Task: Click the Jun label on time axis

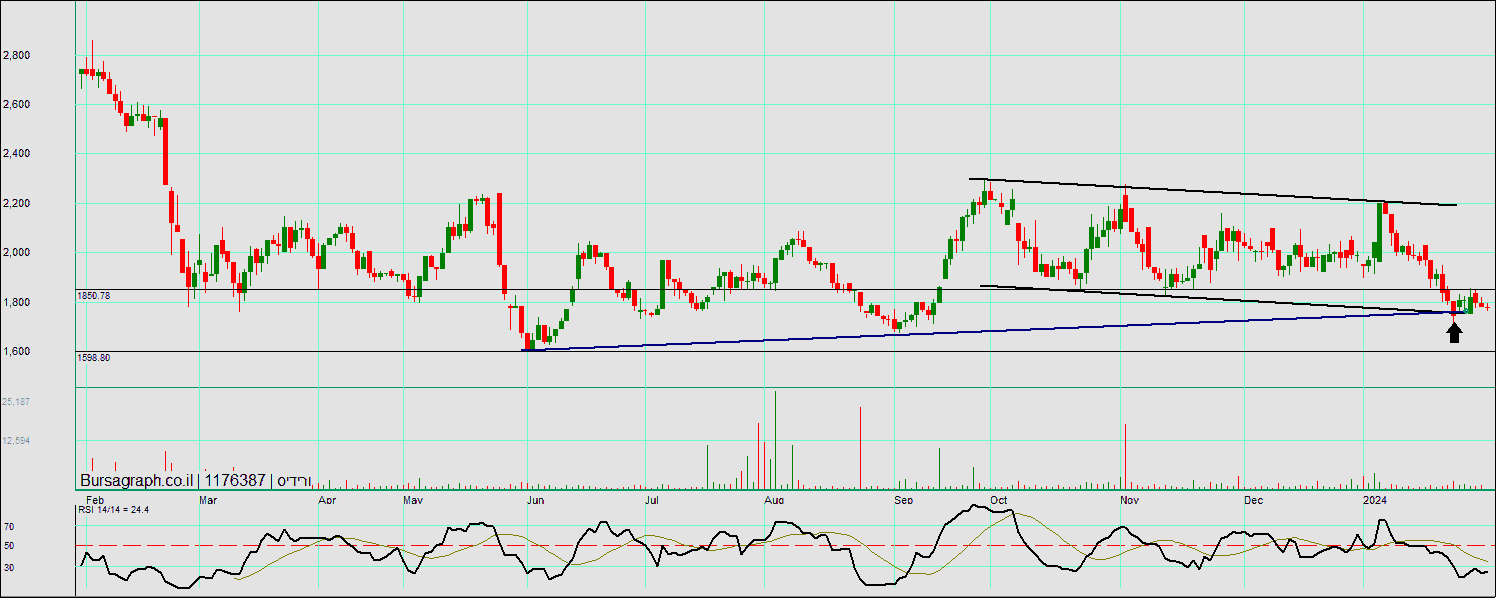Action: point(536,498)
